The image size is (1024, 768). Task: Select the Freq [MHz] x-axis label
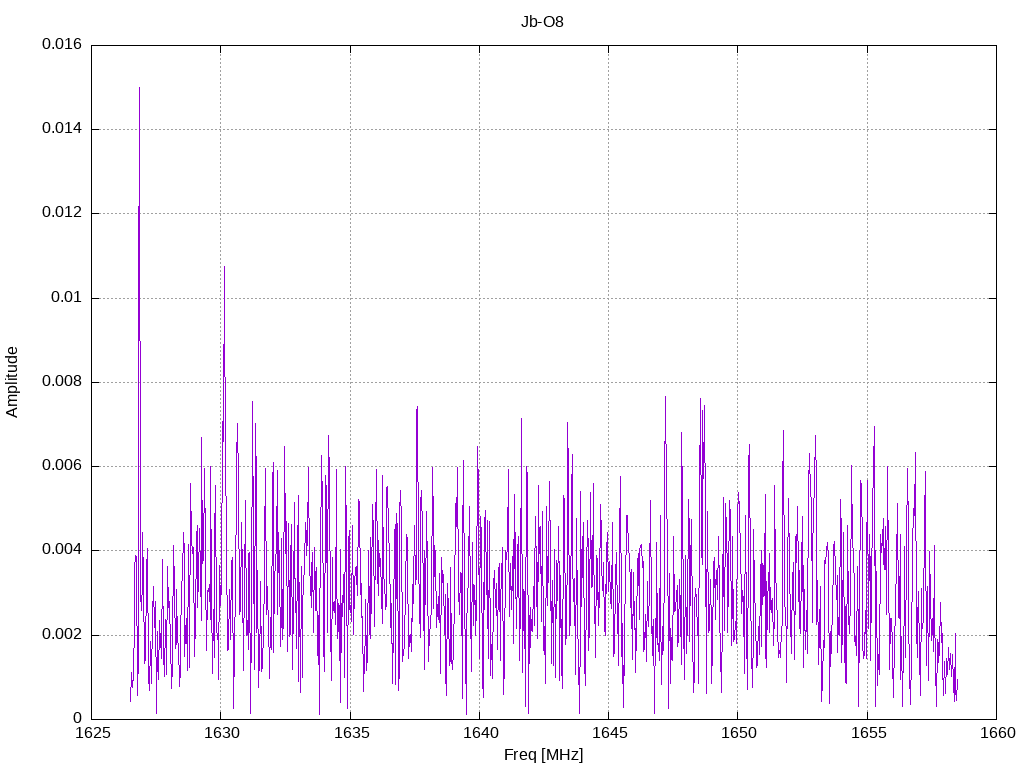tap(543, 755)
